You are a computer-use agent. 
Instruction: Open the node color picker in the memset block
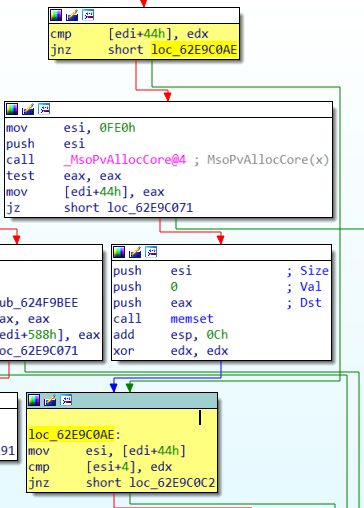point(119,252)
